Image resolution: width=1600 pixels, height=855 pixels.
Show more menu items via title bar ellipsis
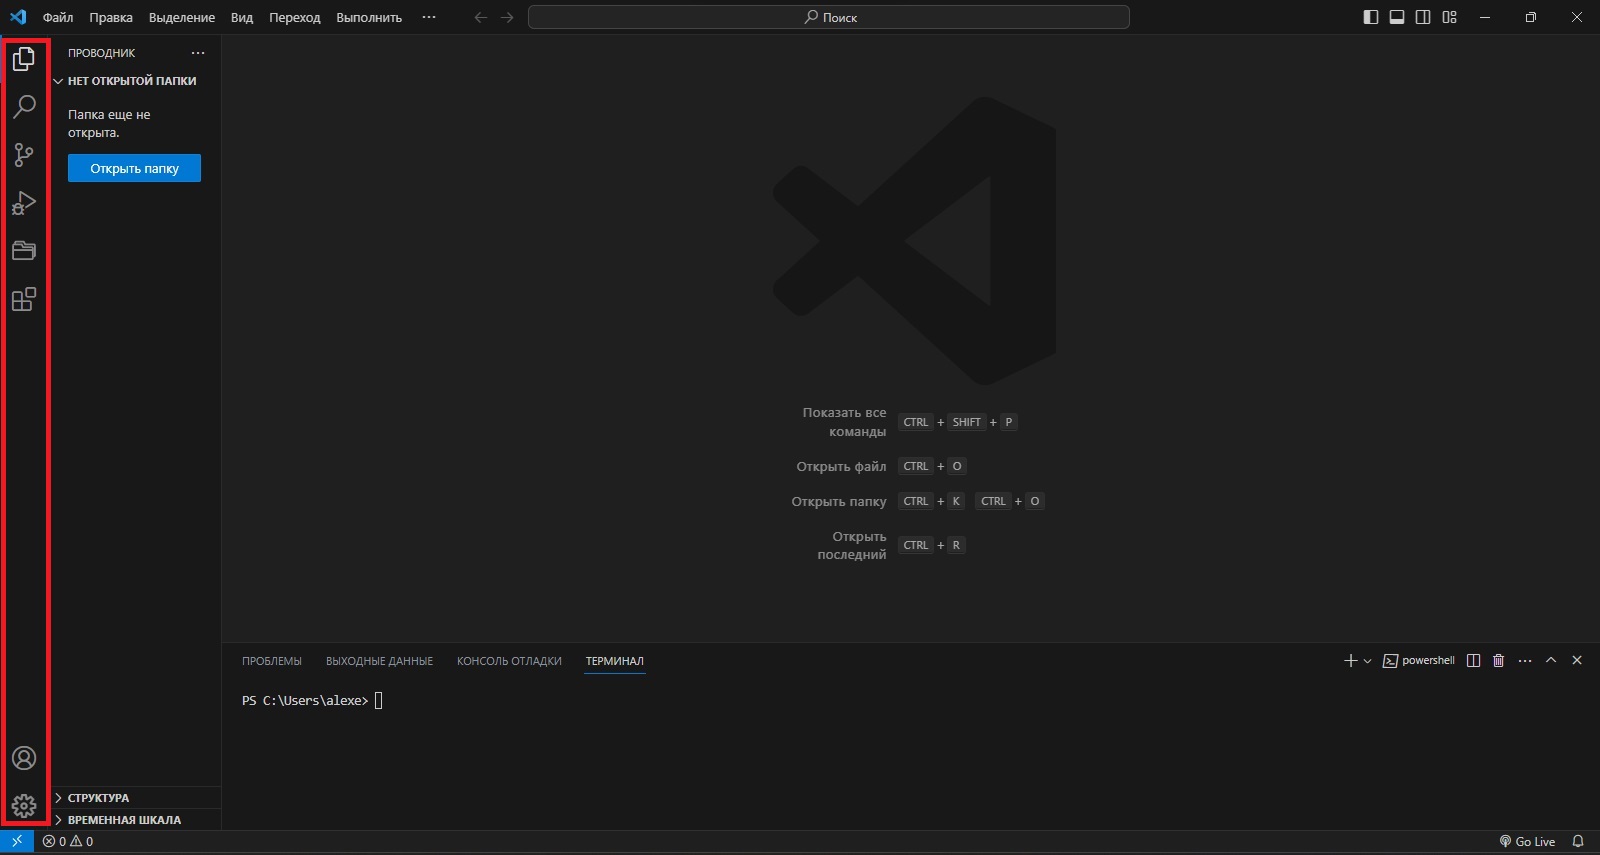pyautogui.click(x=429, y=17)
